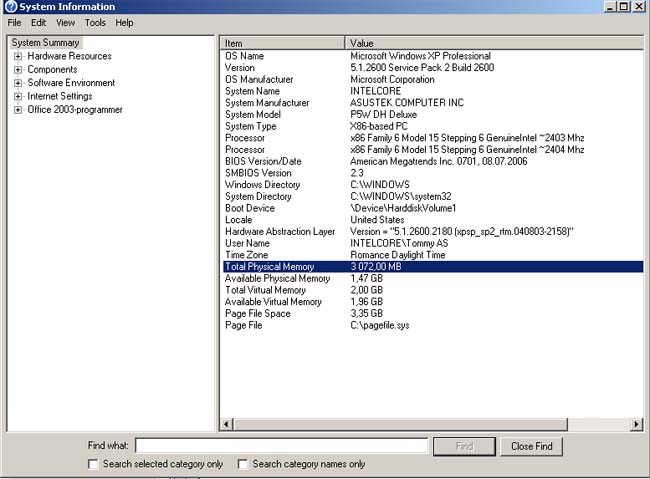
Task: Select the Processor row showing ~2404 Mhz
Action: [x=433, y=149]
